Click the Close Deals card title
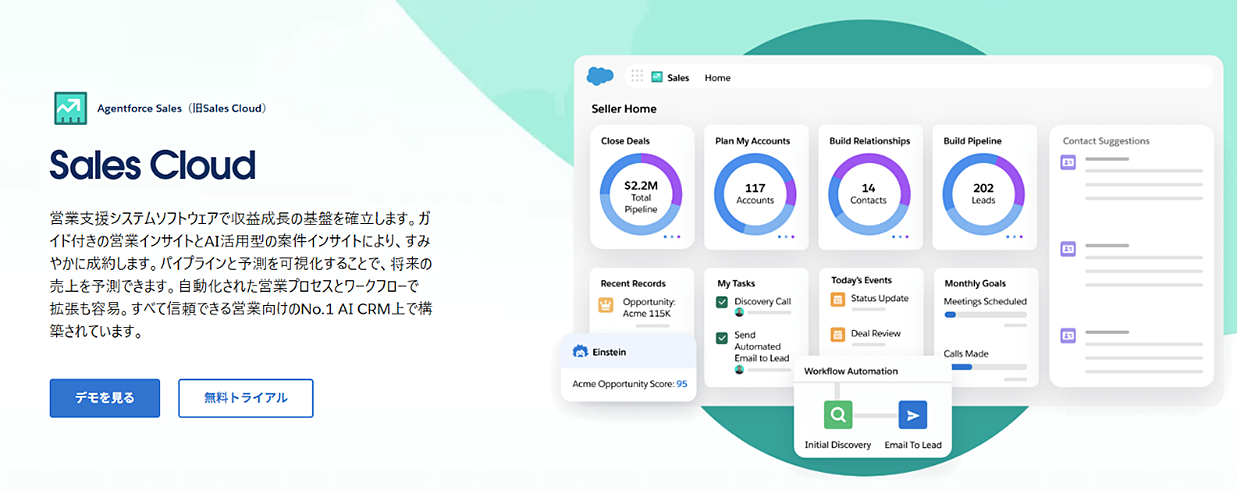The height and width of the screenshot is (490, 1237). pos(625,141)
